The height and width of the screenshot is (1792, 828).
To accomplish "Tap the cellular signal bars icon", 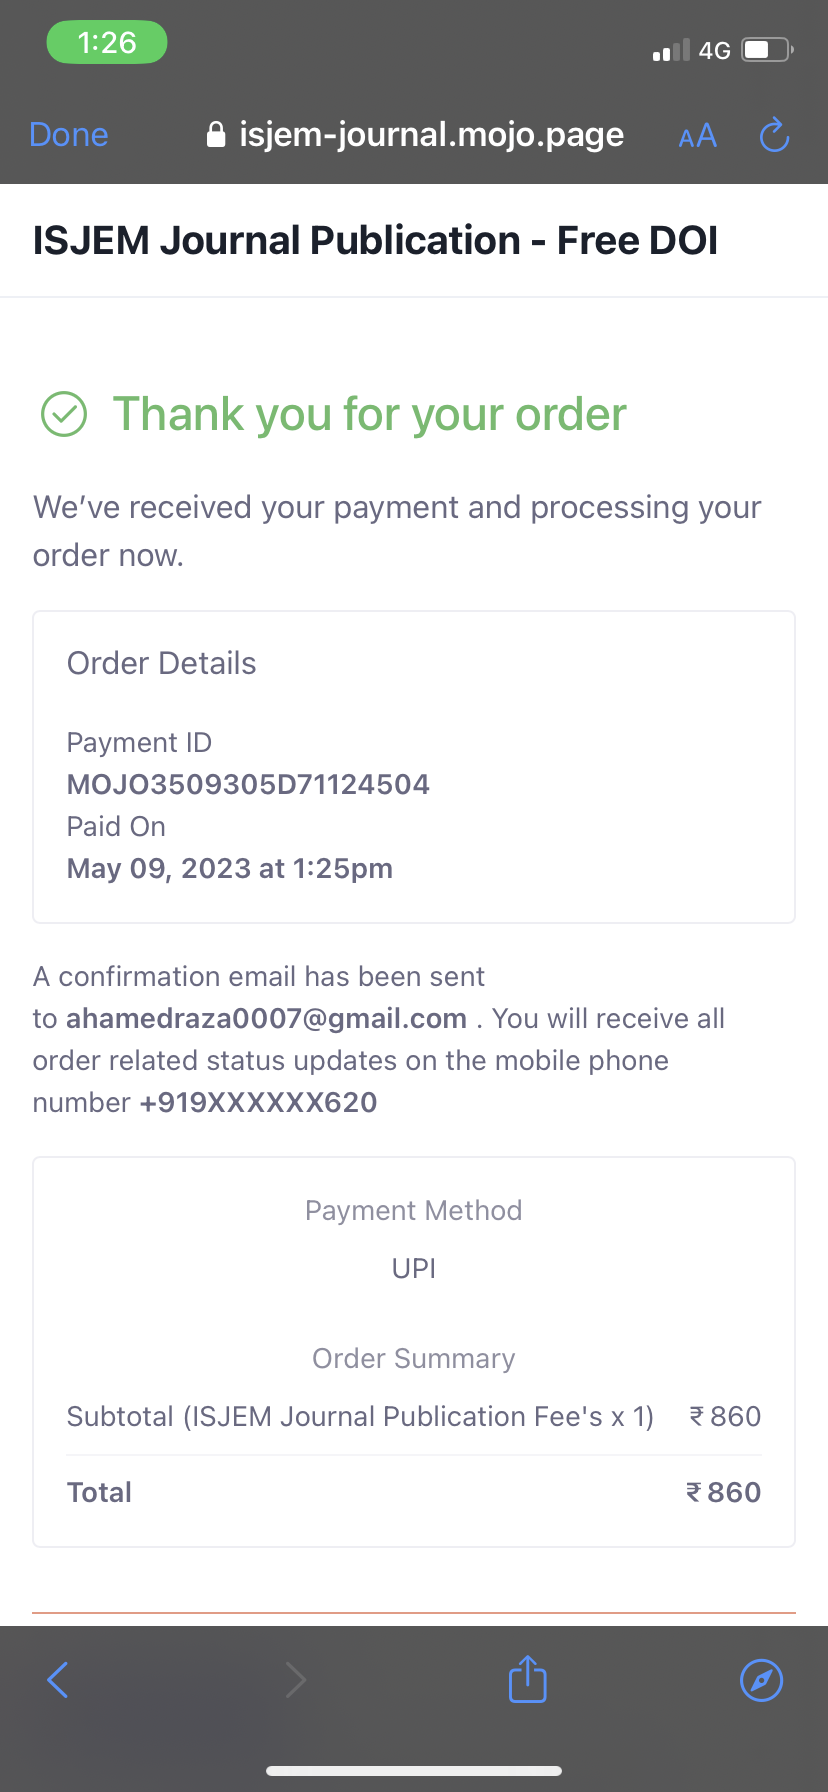I will 671,50.
